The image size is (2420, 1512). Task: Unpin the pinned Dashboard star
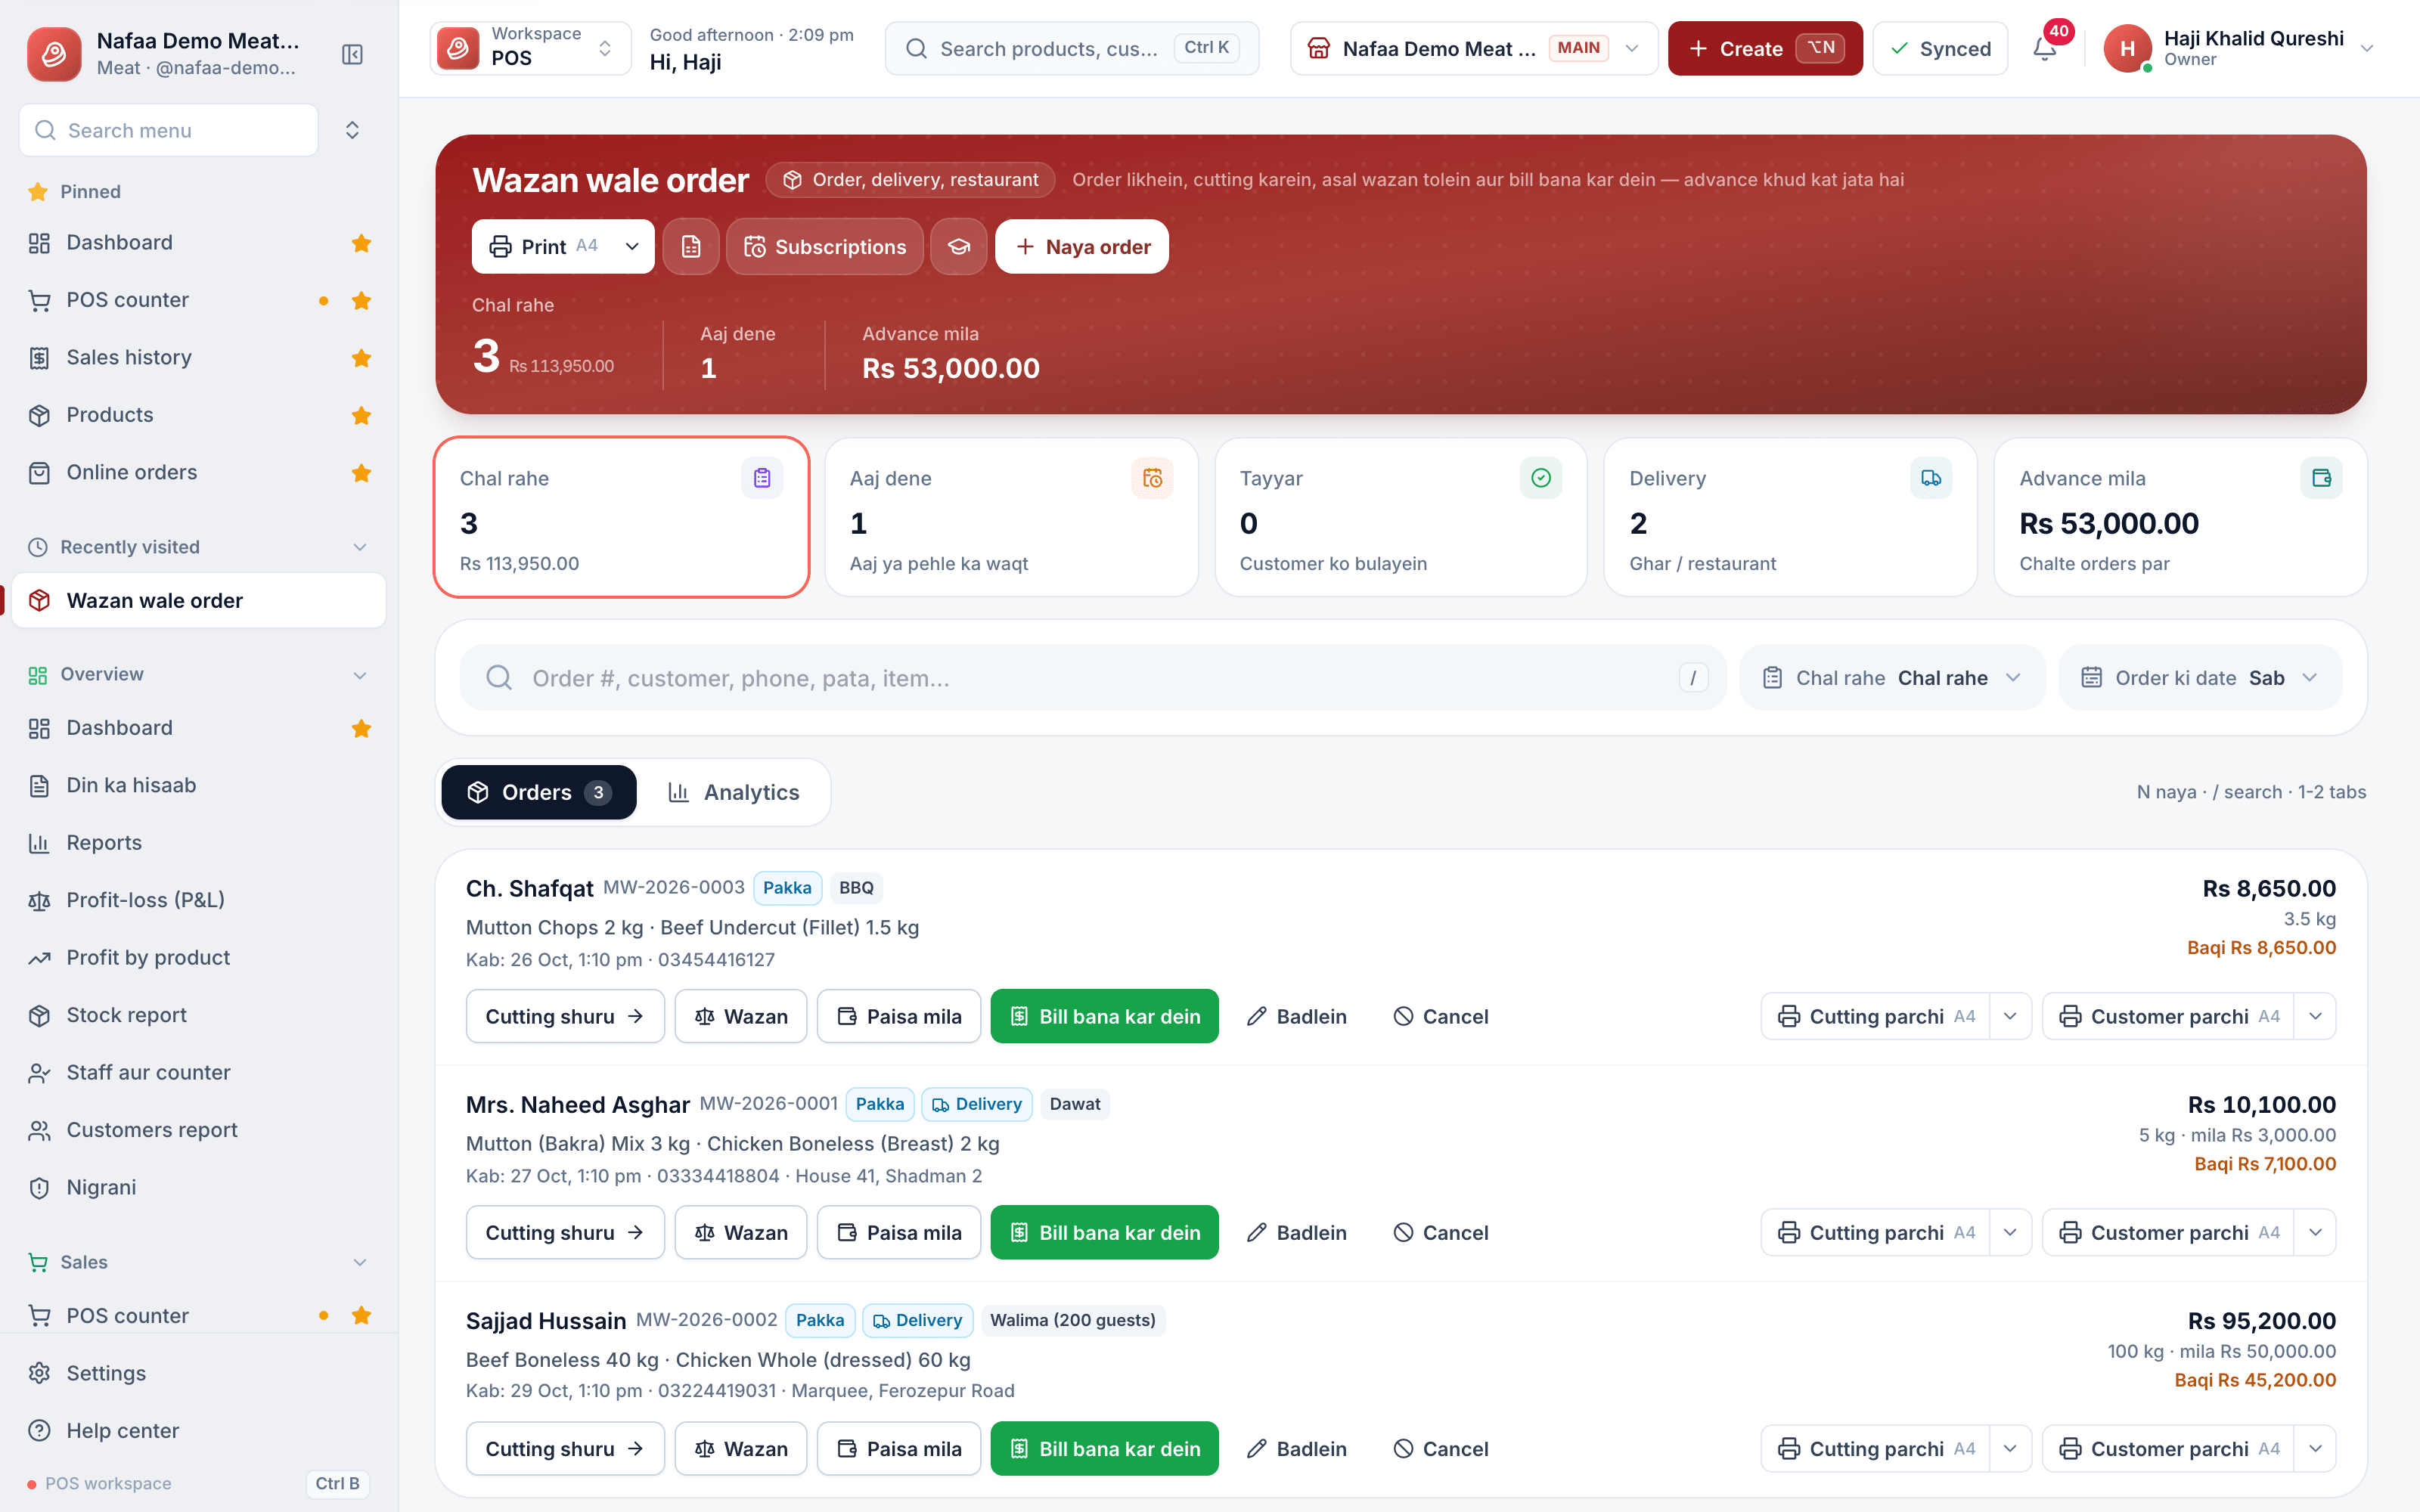point(362,243)
